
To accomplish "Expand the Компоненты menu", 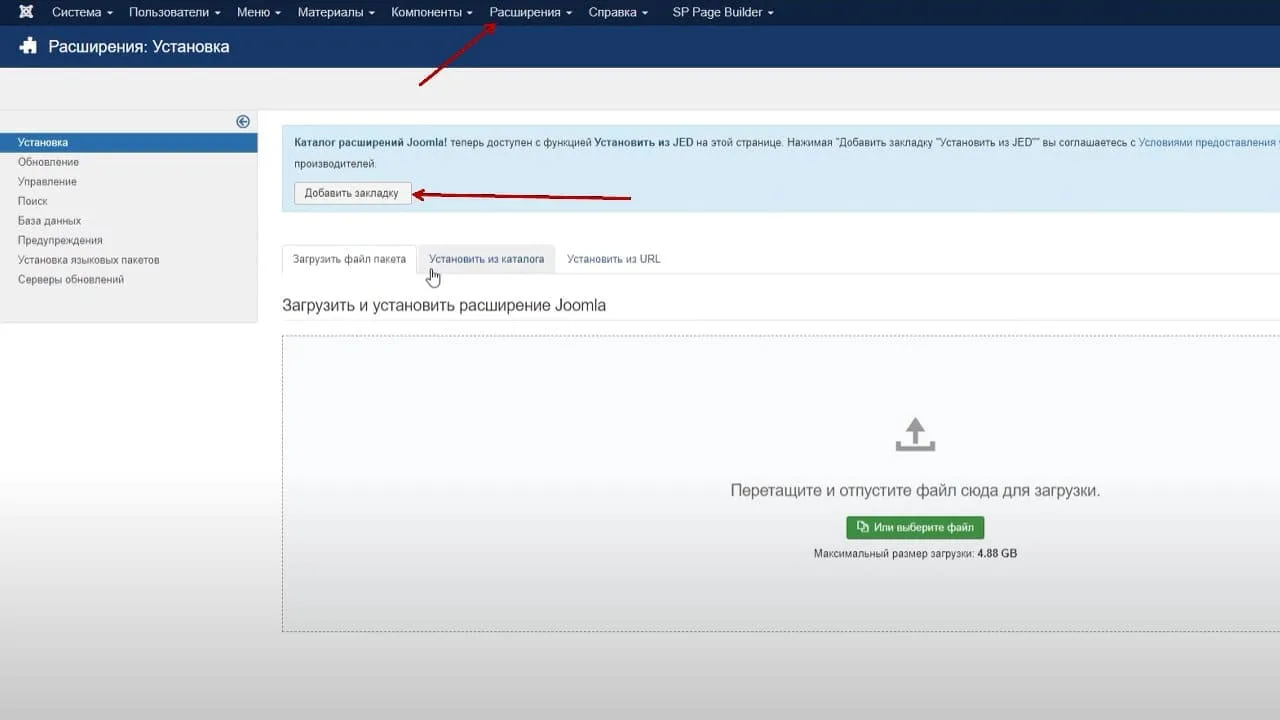I will click(432, 12).
